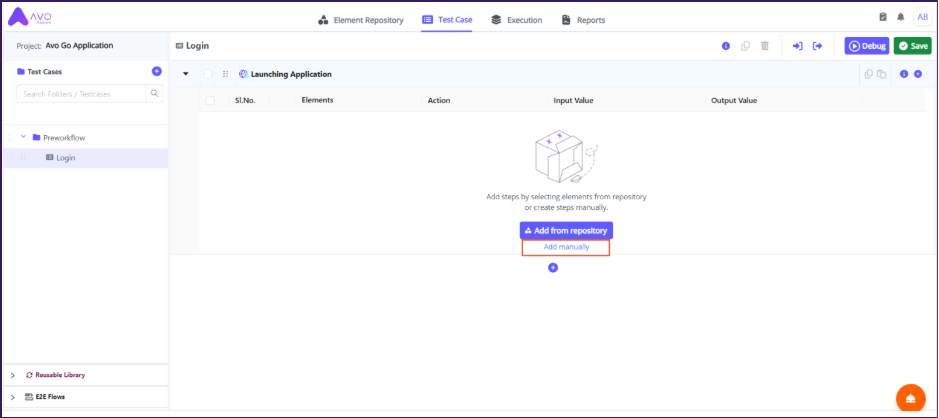Click the plus icon next to Test Cases

click(x=156, y=72)
